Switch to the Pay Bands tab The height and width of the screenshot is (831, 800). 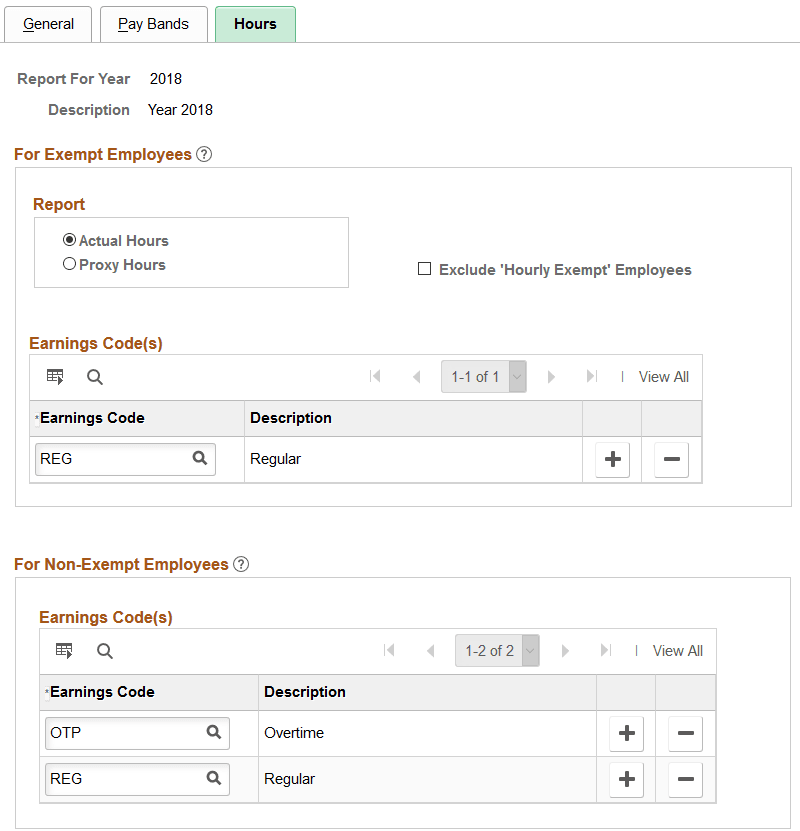pos(153,23)
